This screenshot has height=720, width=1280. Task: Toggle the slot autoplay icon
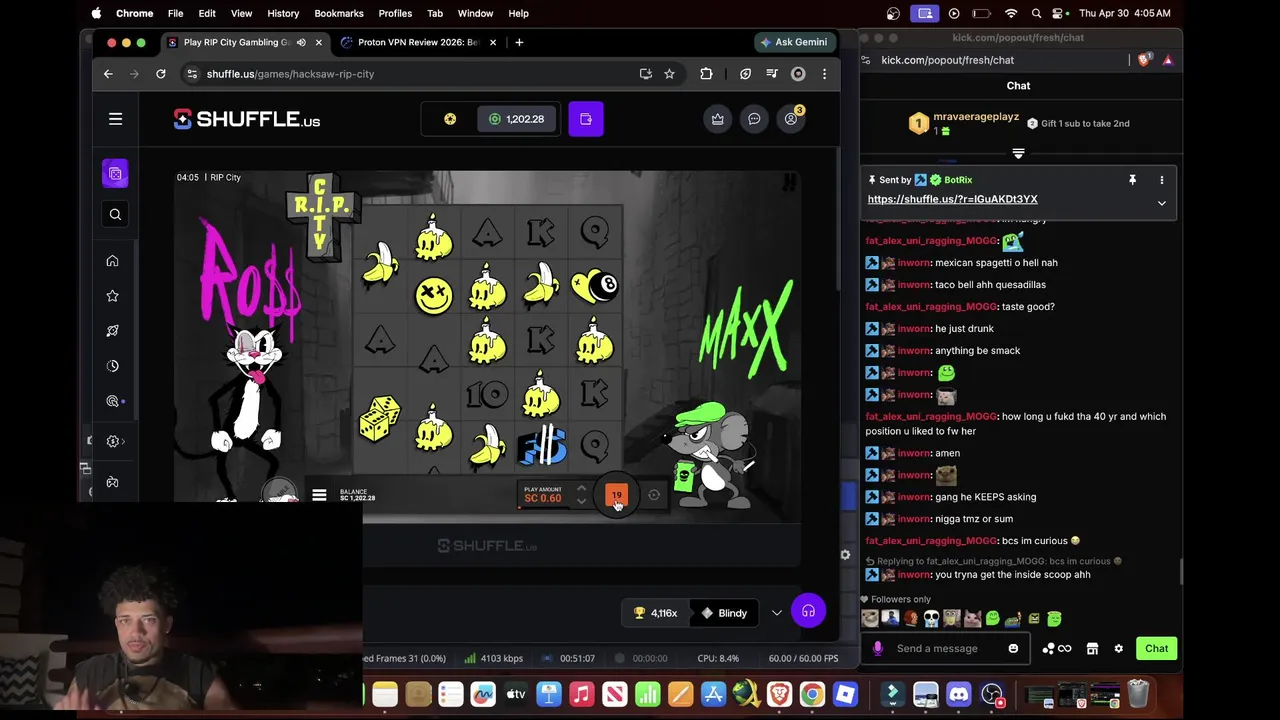pyautogui.click(x=654, y=495)
